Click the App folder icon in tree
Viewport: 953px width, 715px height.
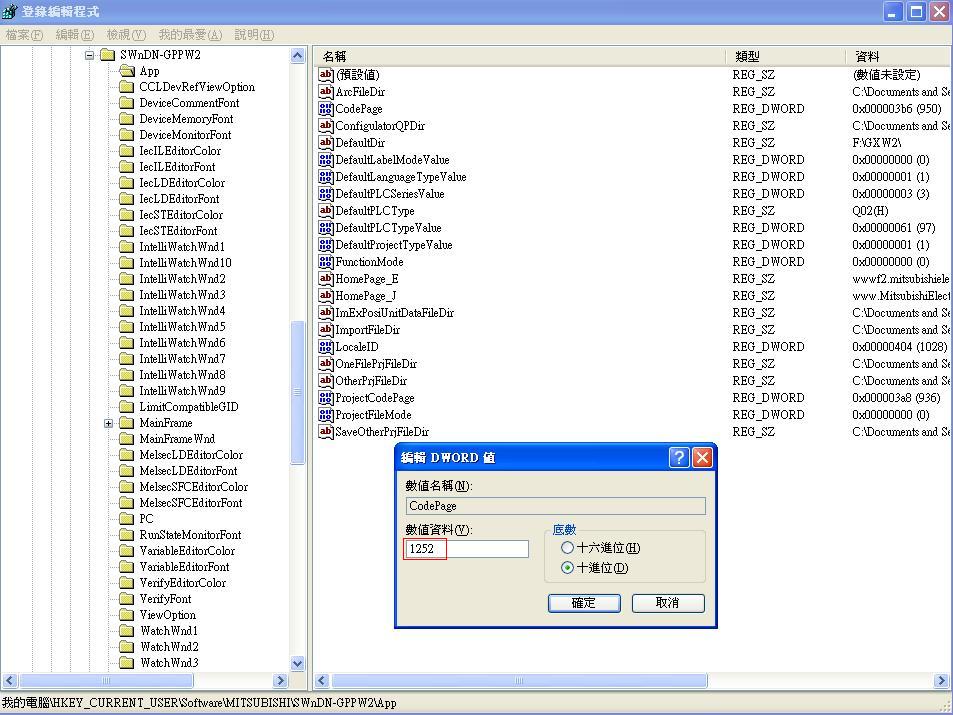coord(126,71)
